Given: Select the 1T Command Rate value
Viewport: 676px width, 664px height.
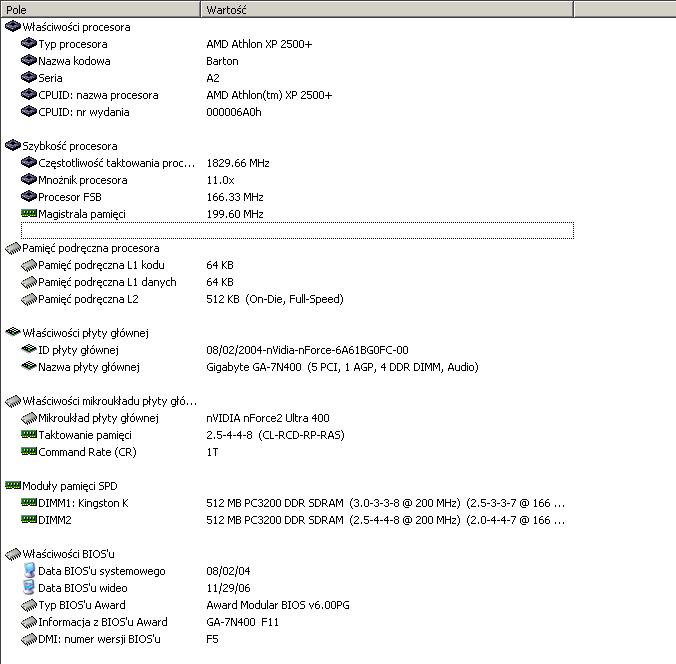Looking at the screenshot, I should 212,452.
